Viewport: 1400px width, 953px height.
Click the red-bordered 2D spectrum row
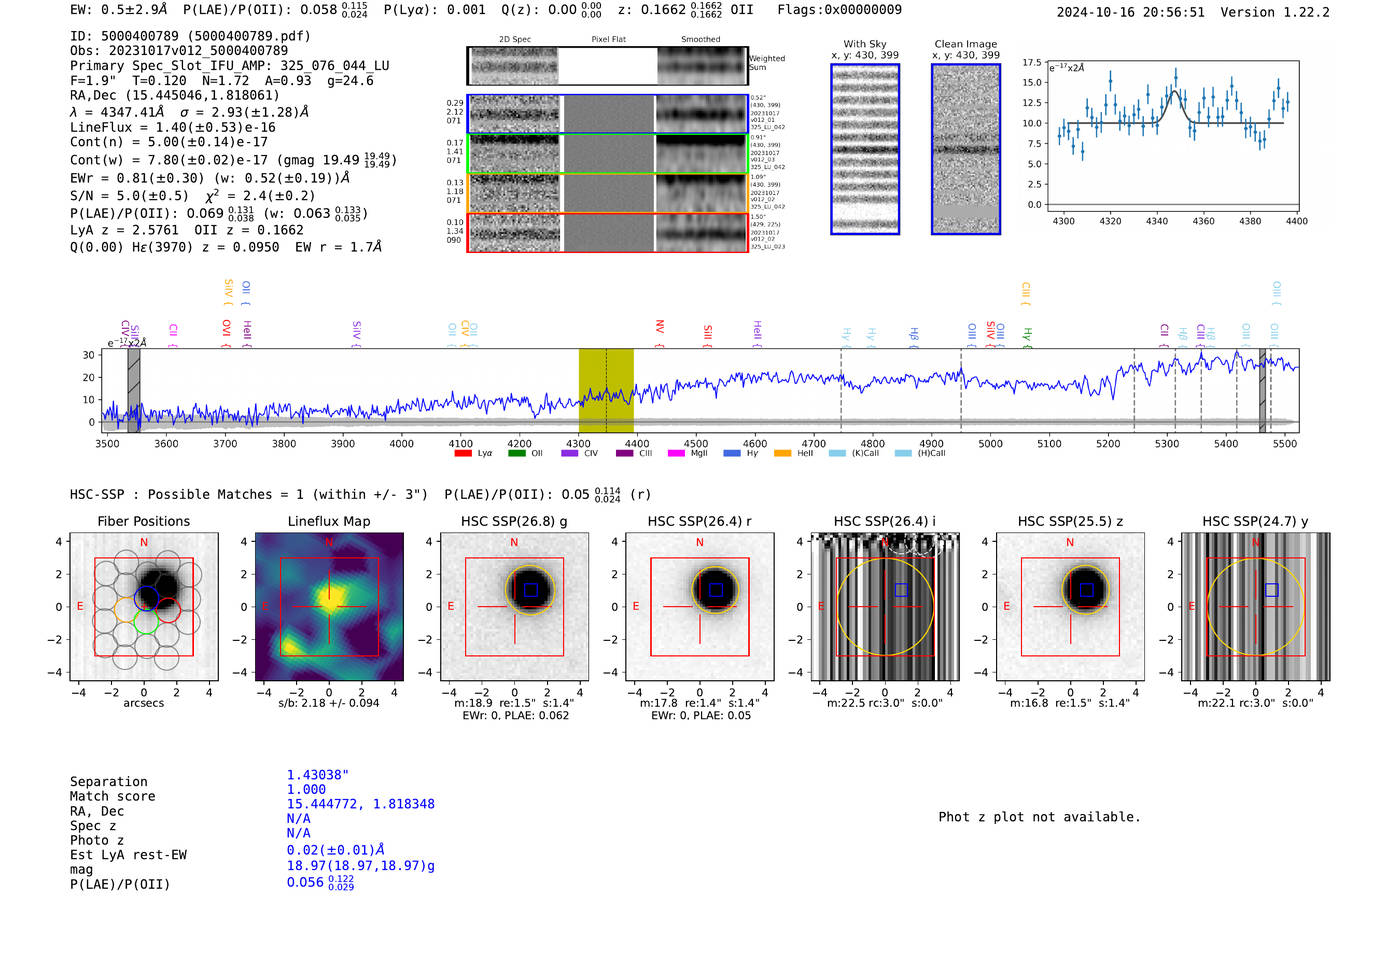607,232
